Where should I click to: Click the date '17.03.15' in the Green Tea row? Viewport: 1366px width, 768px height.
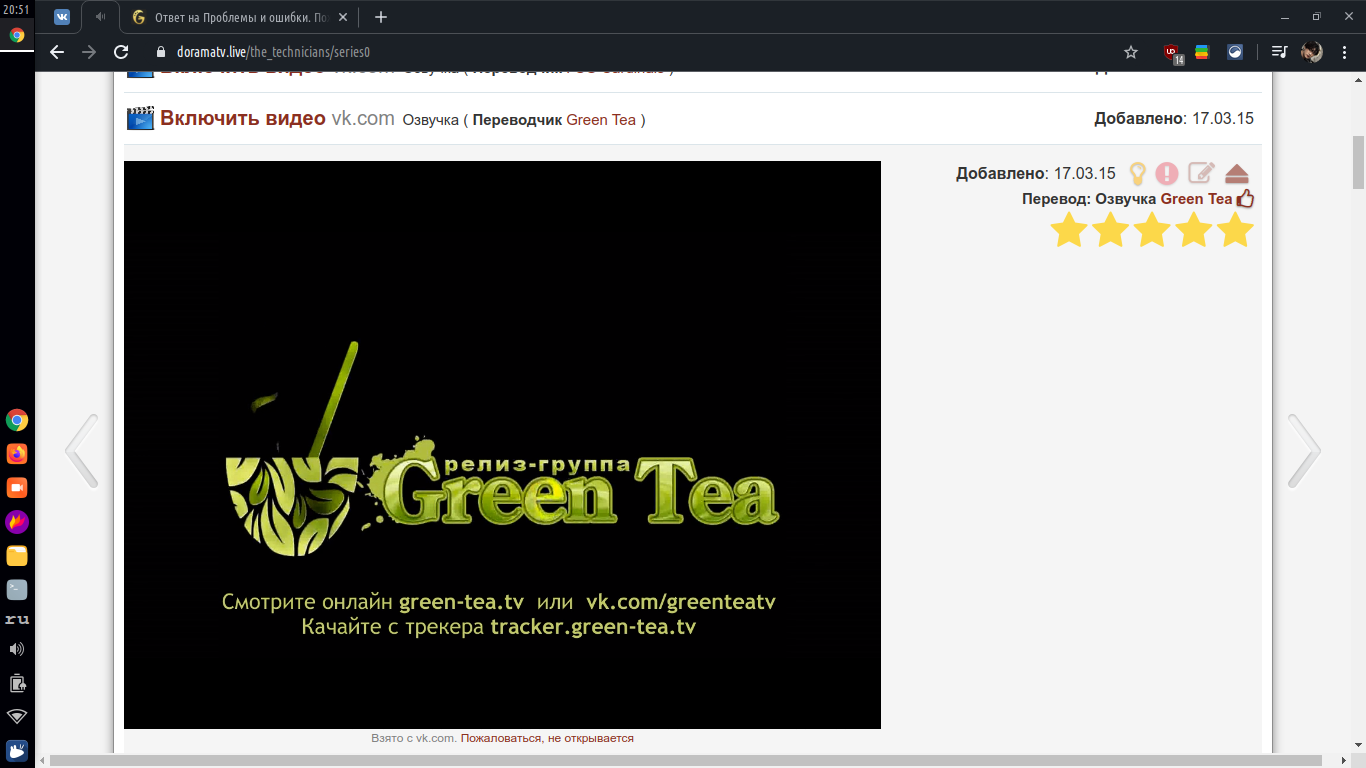tap(1223, 118)
